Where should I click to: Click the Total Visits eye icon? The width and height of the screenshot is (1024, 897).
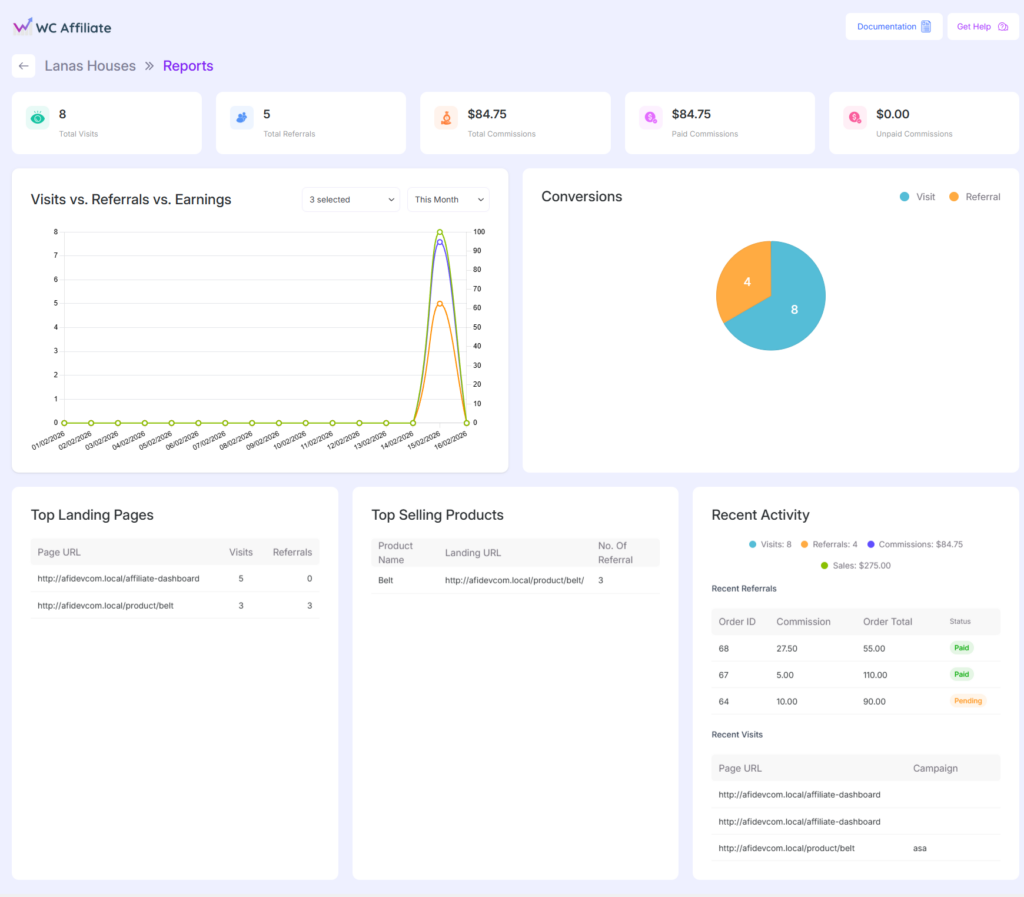[x=37, y=118]
